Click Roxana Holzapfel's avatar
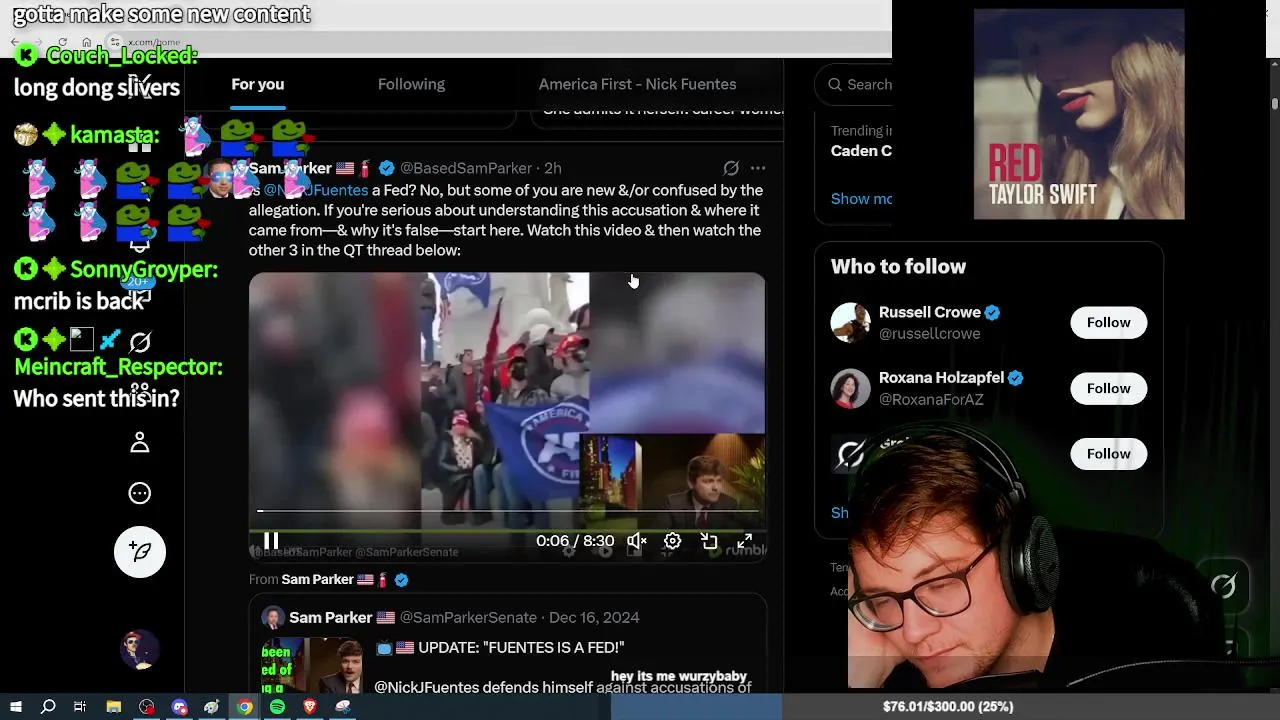Image resolution: width=1280 pixels, height=720 pixels. coord(850,388)
